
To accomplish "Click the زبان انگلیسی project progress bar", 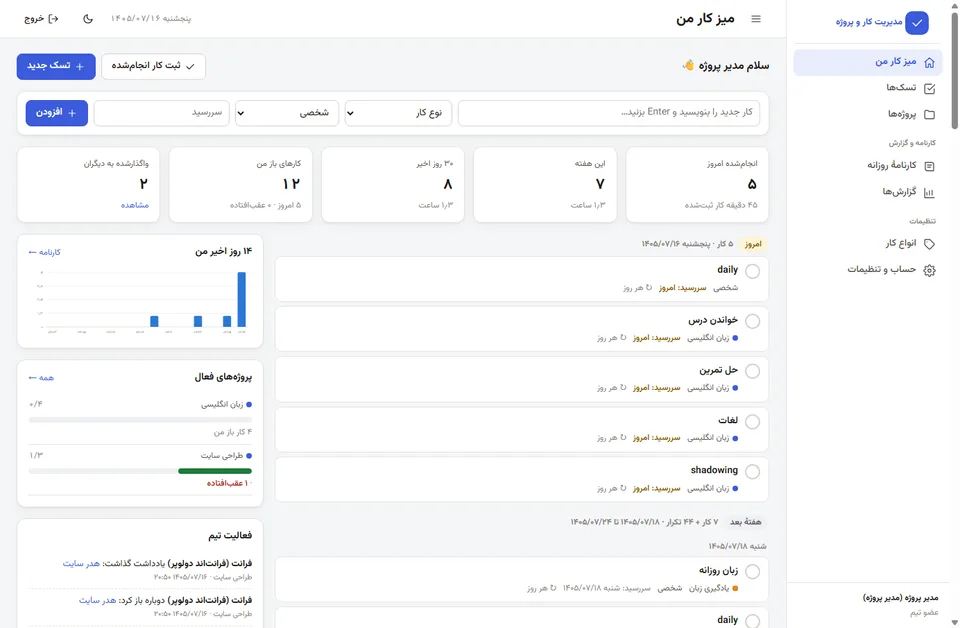I will coord(140,420).
